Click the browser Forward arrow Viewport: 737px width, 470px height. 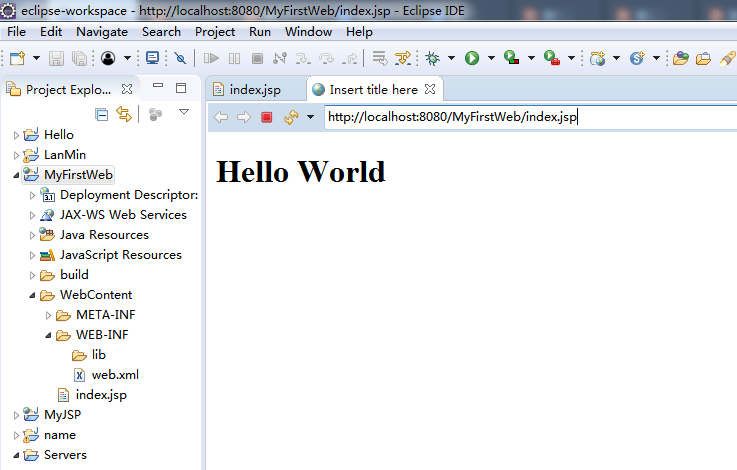(x=243, y=117)
